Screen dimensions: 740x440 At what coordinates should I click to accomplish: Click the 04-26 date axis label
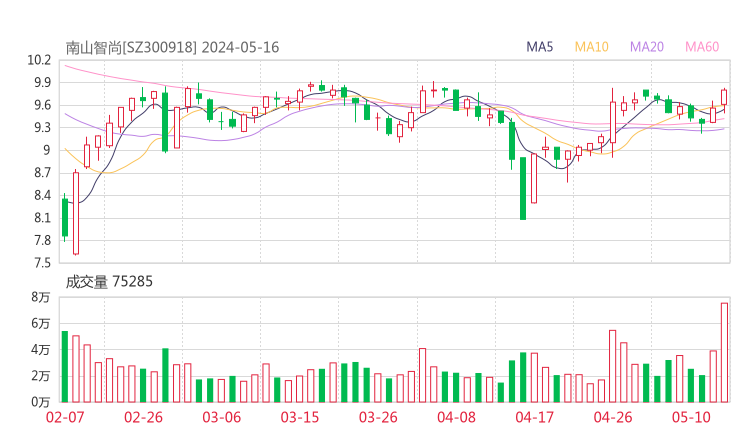point(613,417)
